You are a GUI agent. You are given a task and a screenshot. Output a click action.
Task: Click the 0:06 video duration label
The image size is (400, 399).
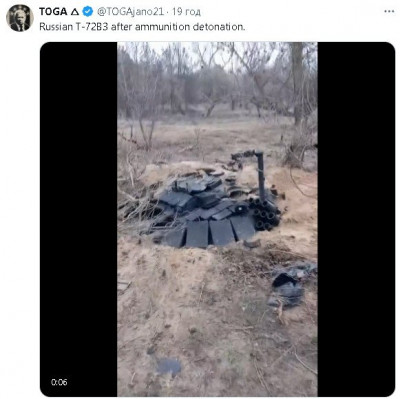click(x=59, y=382)
